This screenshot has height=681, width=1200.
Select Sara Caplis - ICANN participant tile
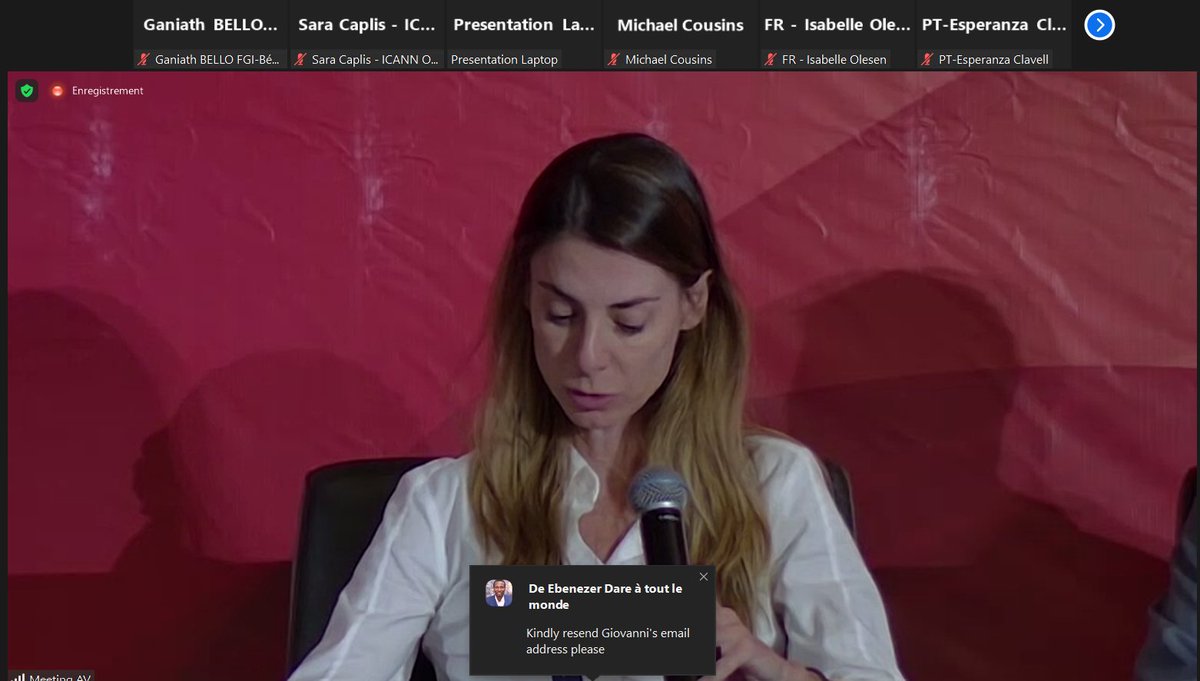click(x=367, y=35)
